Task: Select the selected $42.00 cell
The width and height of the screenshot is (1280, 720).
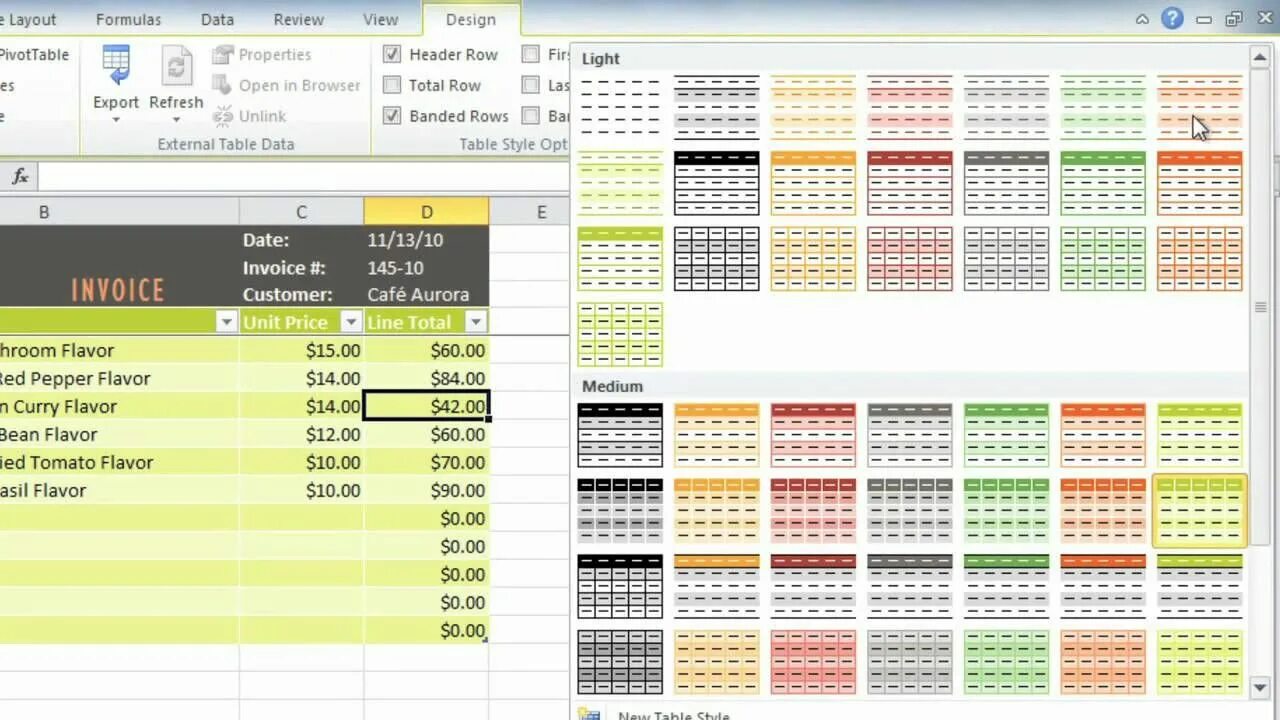Action: tap(427, 406)
